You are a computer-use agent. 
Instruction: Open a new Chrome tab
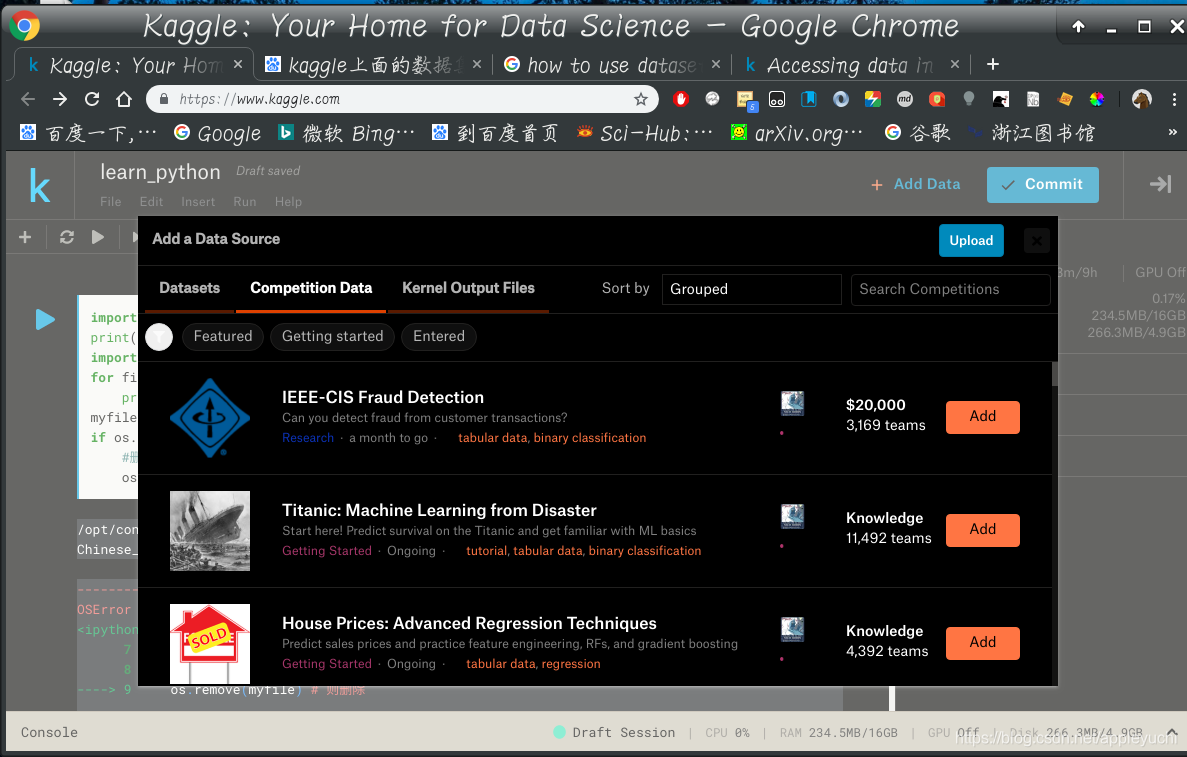(992, 65)
